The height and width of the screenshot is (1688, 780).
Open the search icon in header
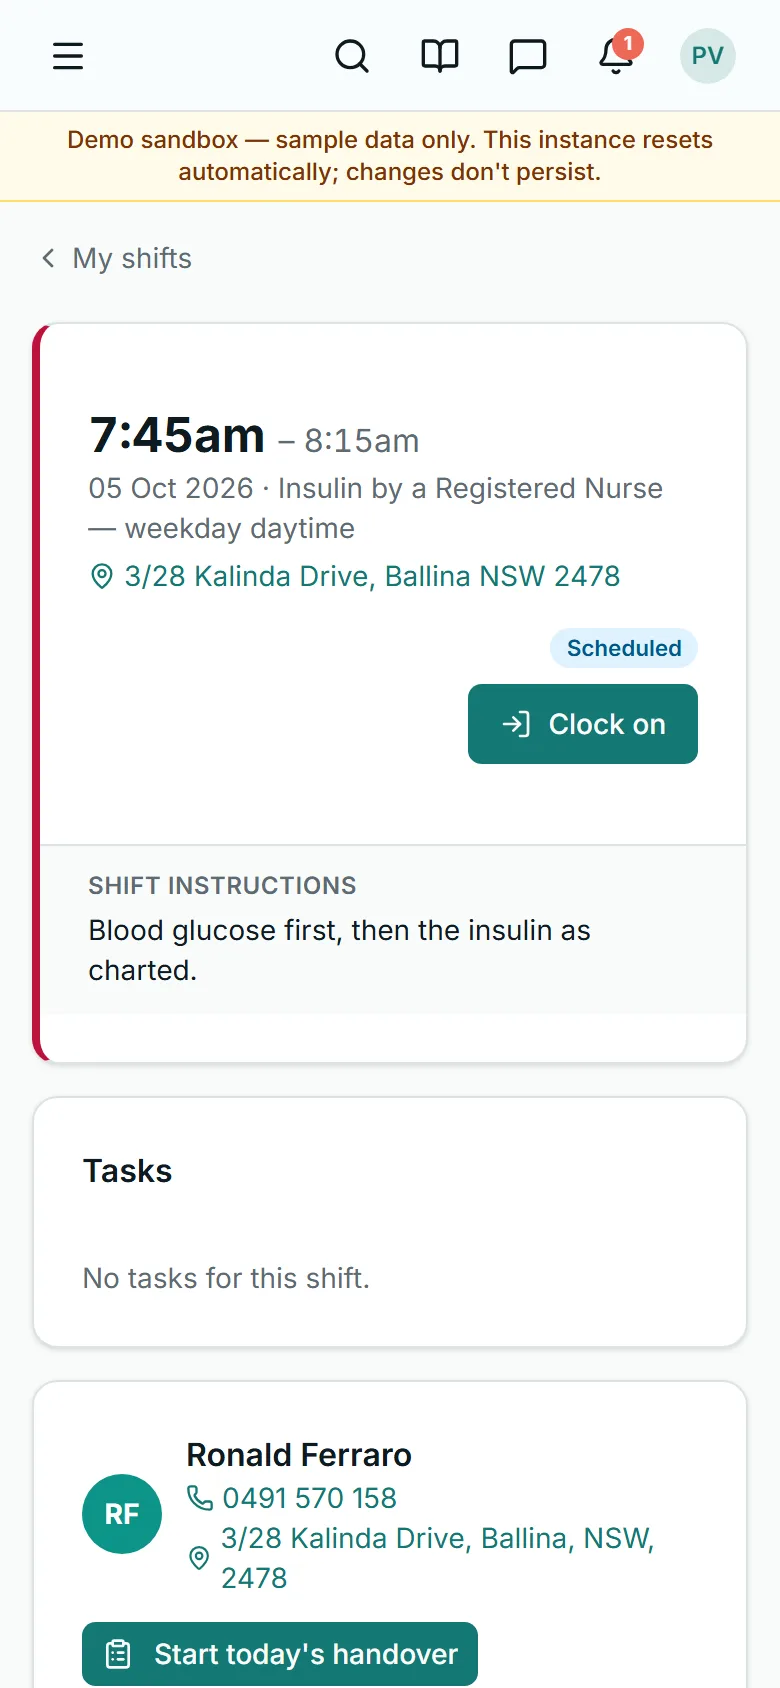click(352, 56)
